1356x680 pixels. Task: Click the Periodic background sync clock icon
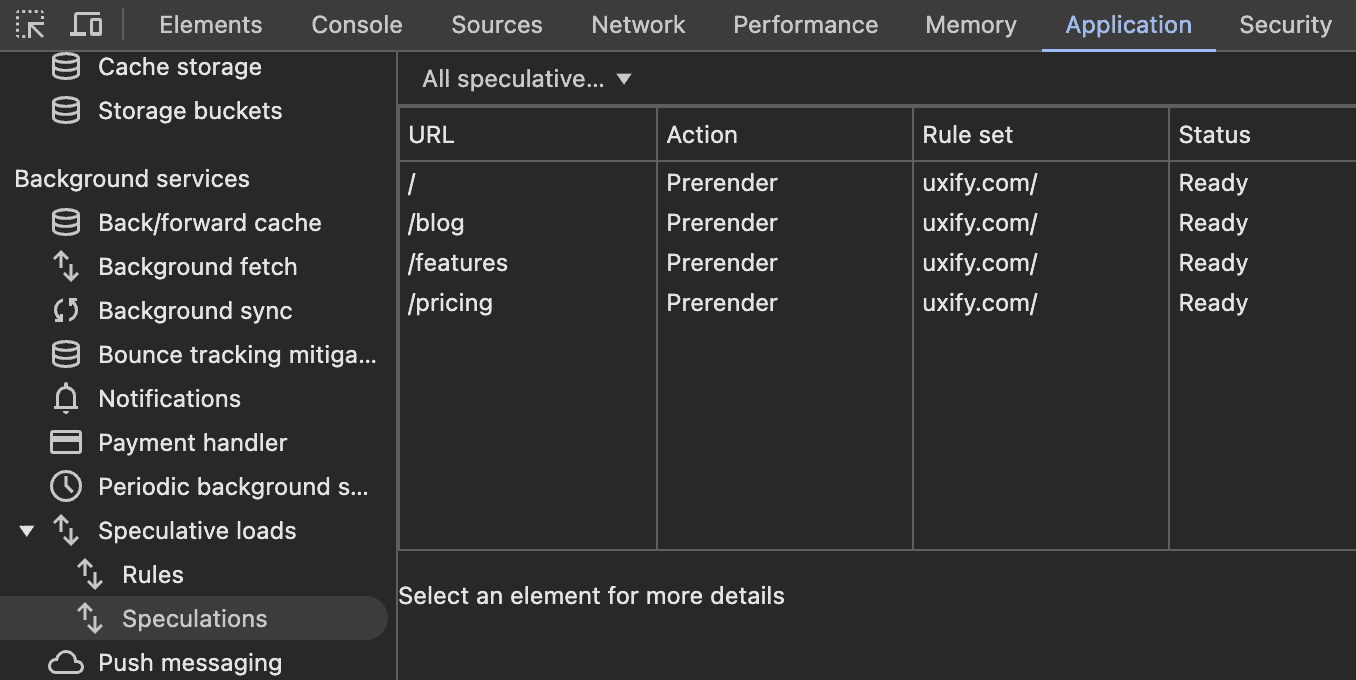65,486
